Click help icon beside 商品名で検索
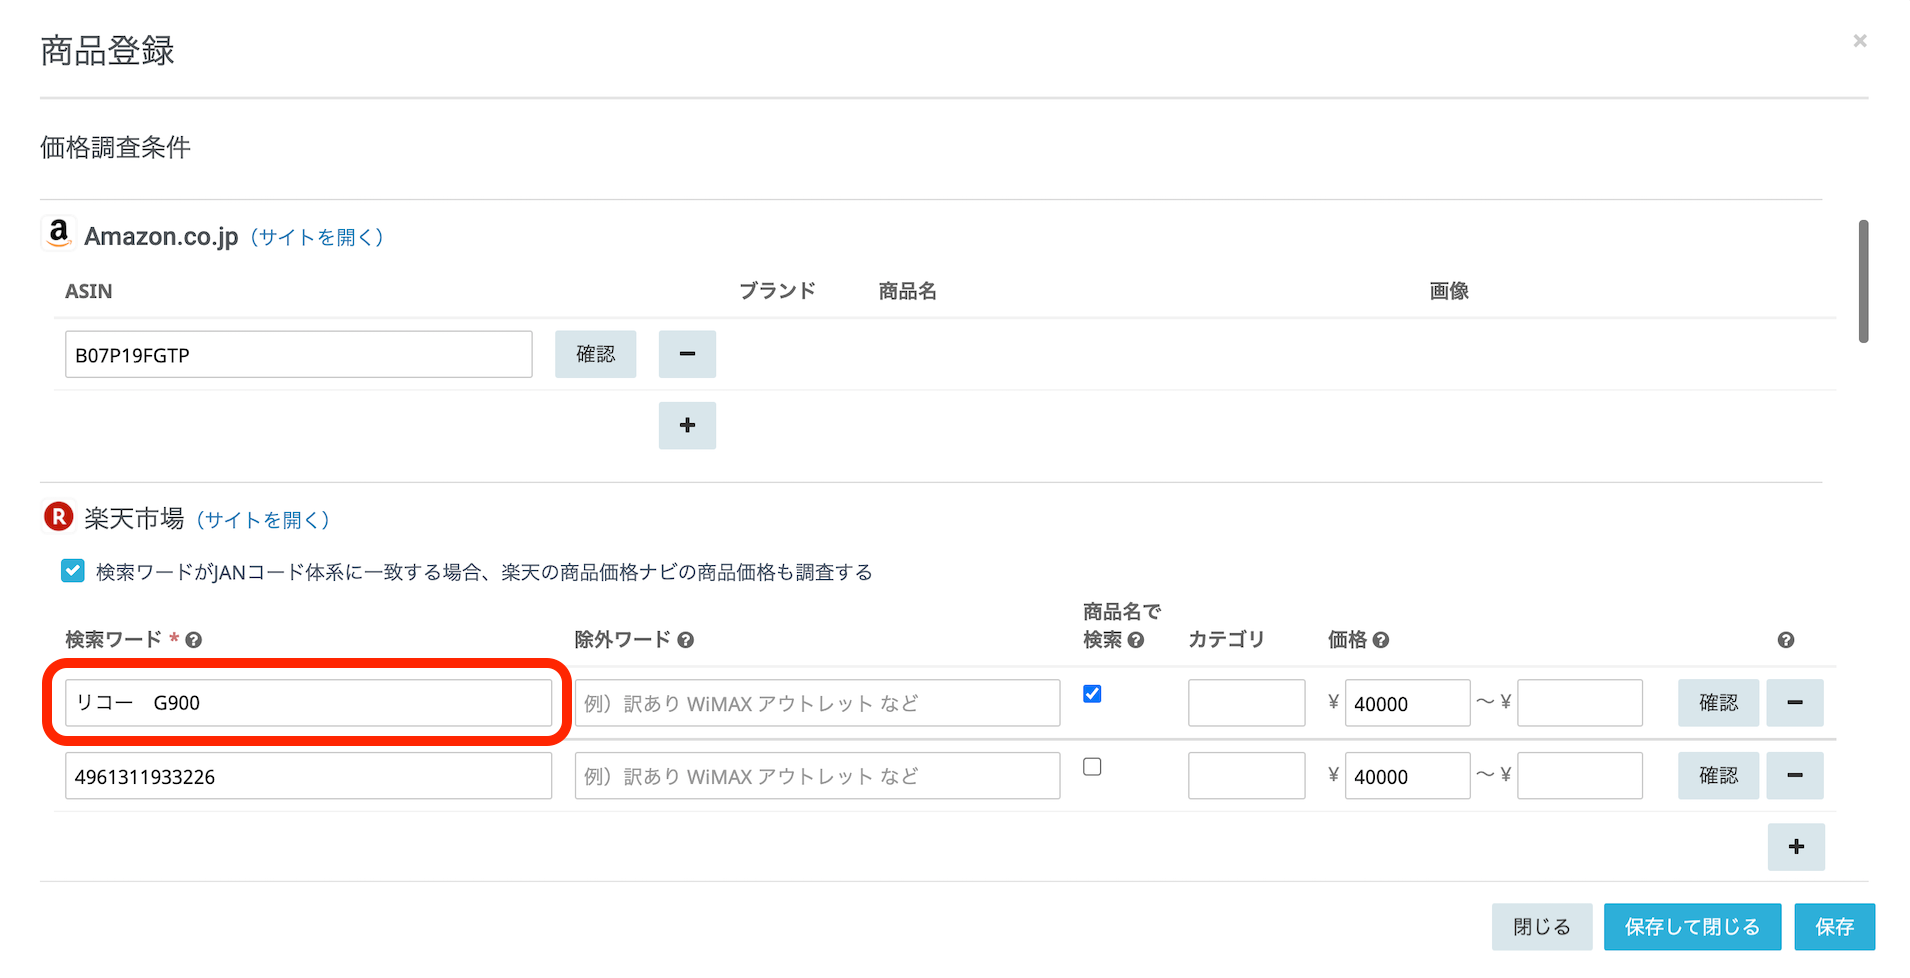This screenshot has width=1910, height=978. 1136,640
